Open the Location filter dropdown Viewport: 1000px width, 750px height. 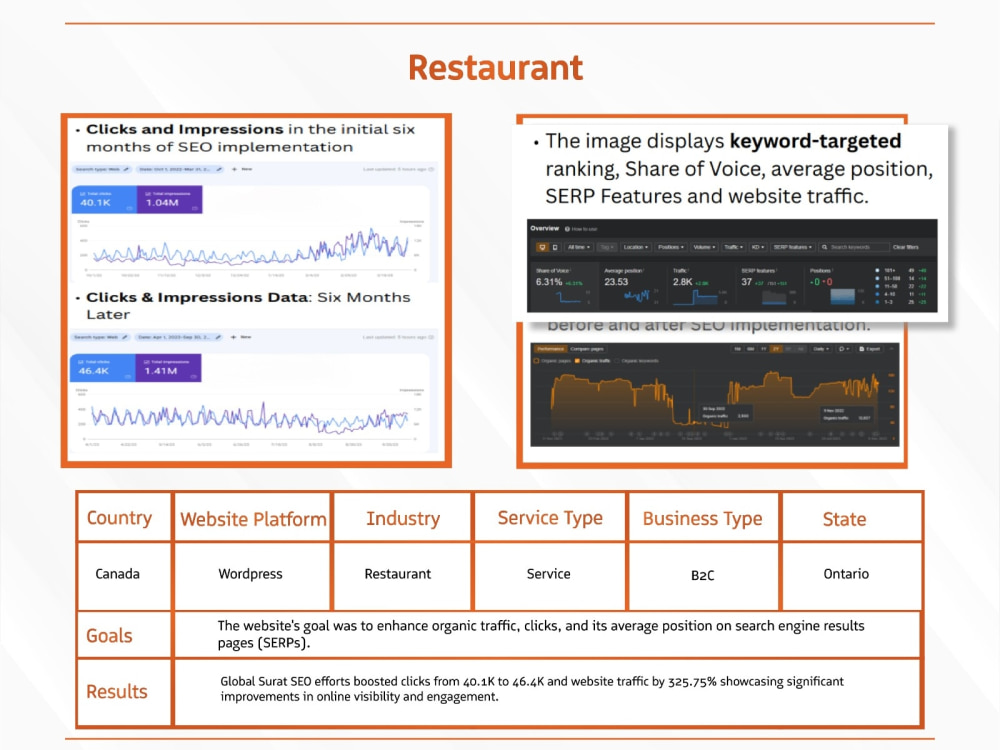(x=636, y=247)
